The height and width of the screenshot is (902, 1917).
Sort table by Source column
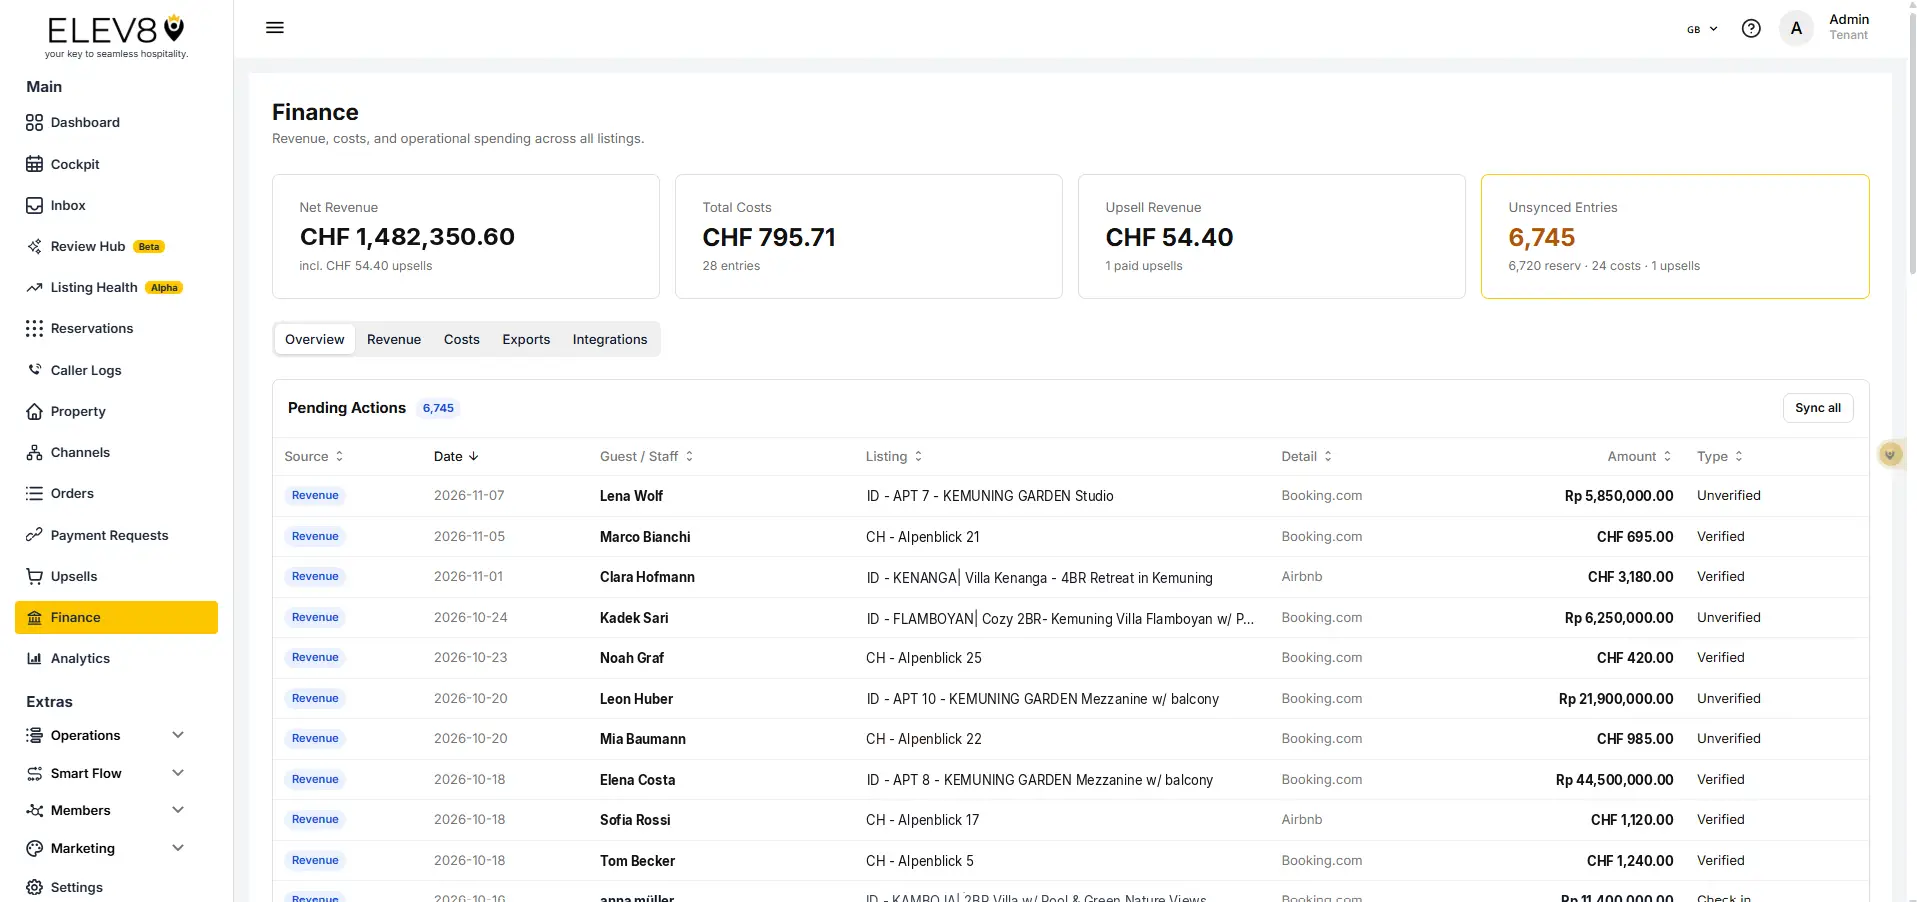(x=314, y=456)
